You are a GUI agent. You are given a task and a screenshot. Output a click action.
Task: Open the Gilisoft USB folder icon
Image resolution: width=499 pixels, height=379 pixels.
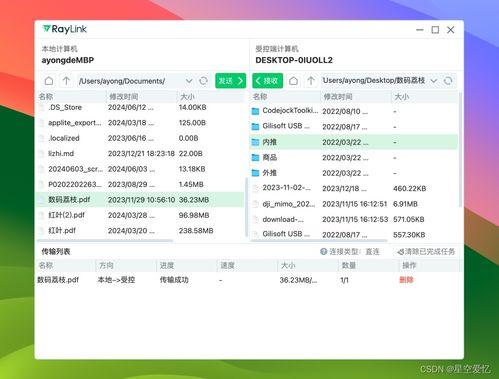pos(255,126)
